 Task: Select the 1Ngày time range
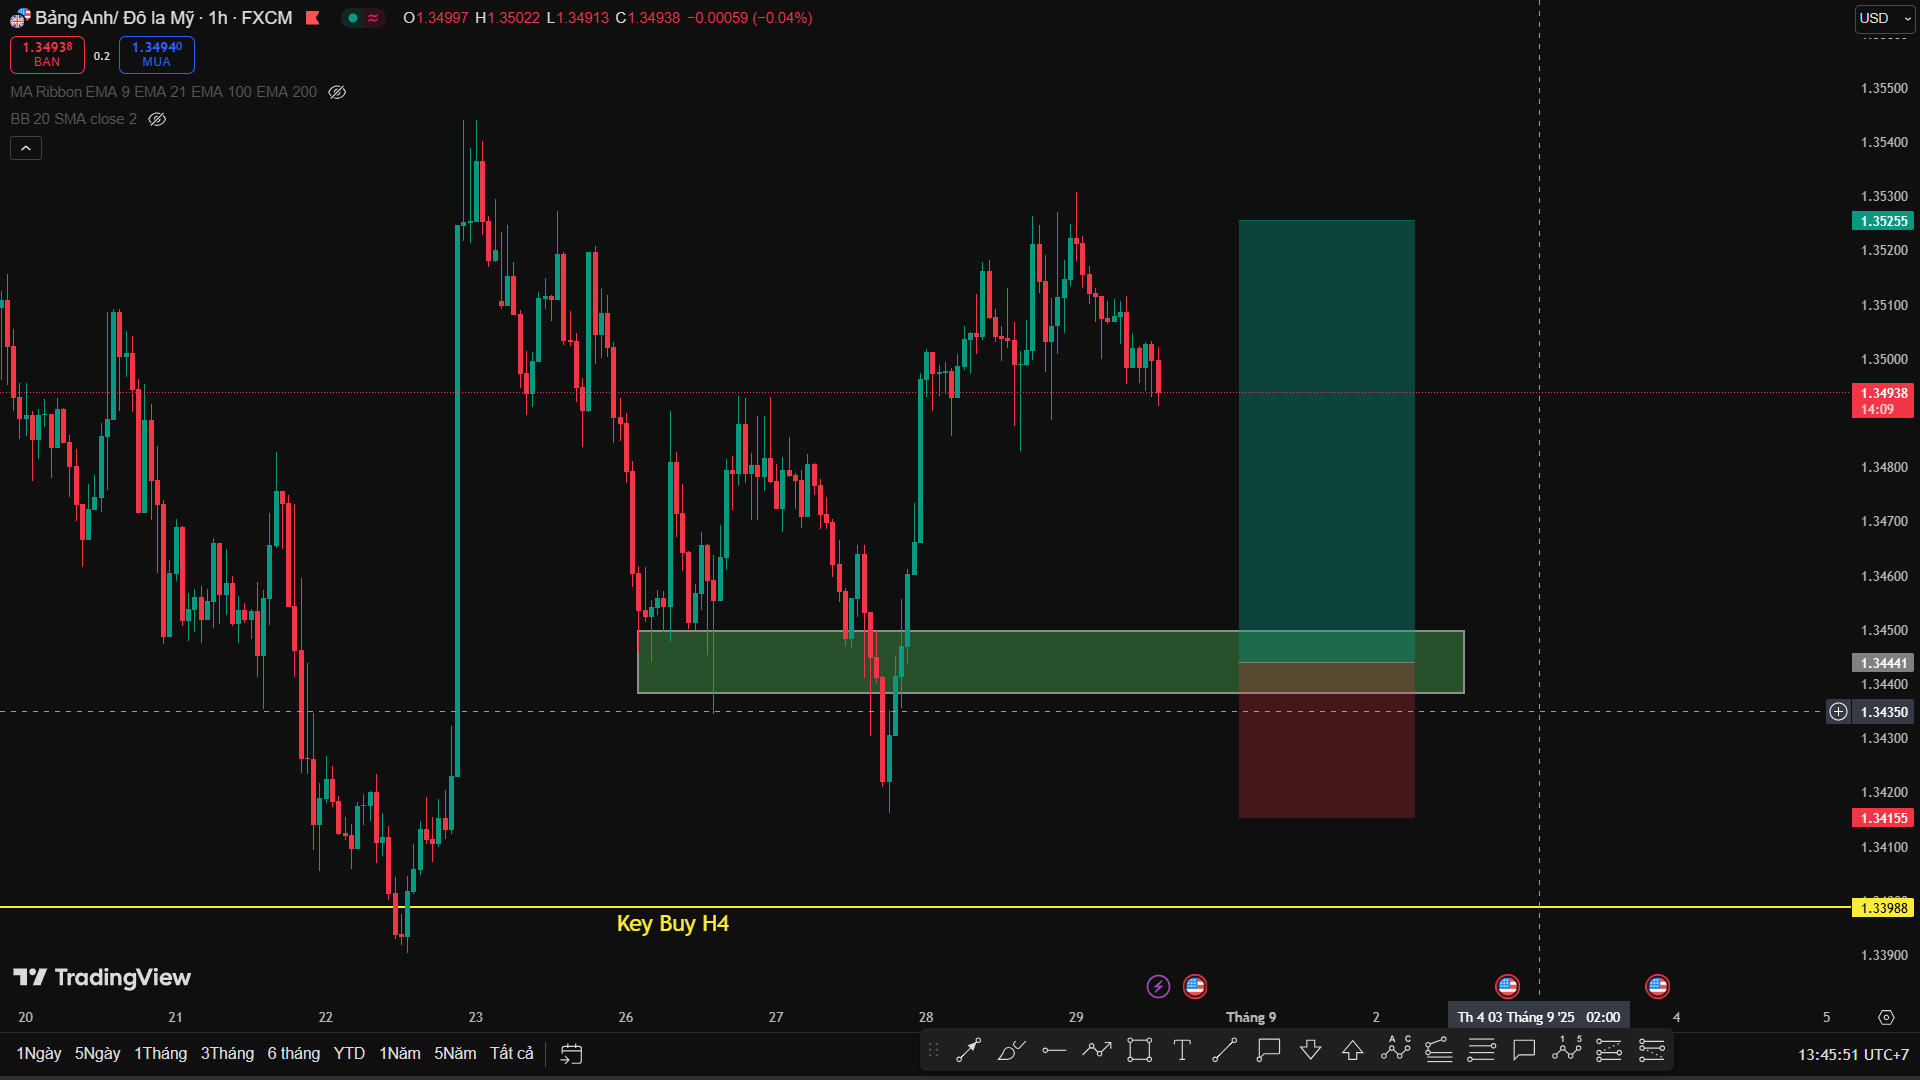39,1053
